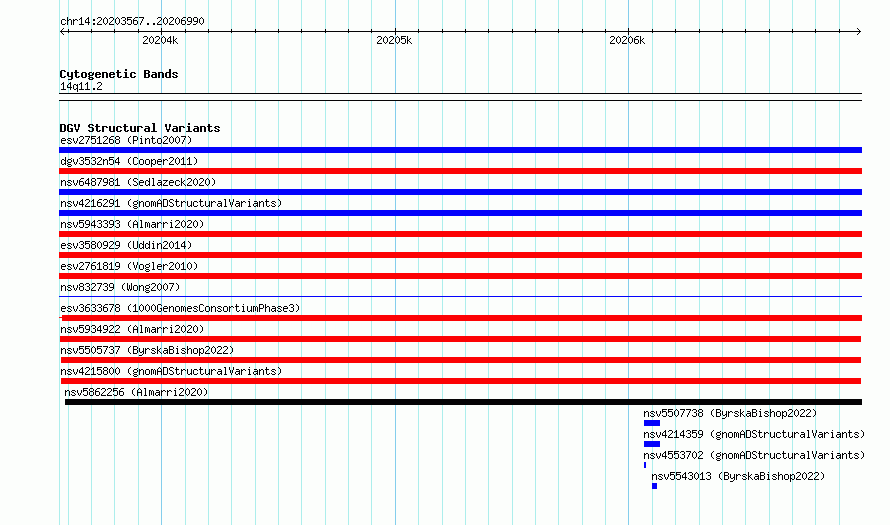Click the tiny nsv4553702 blue marker

click(x=645, y=465)
